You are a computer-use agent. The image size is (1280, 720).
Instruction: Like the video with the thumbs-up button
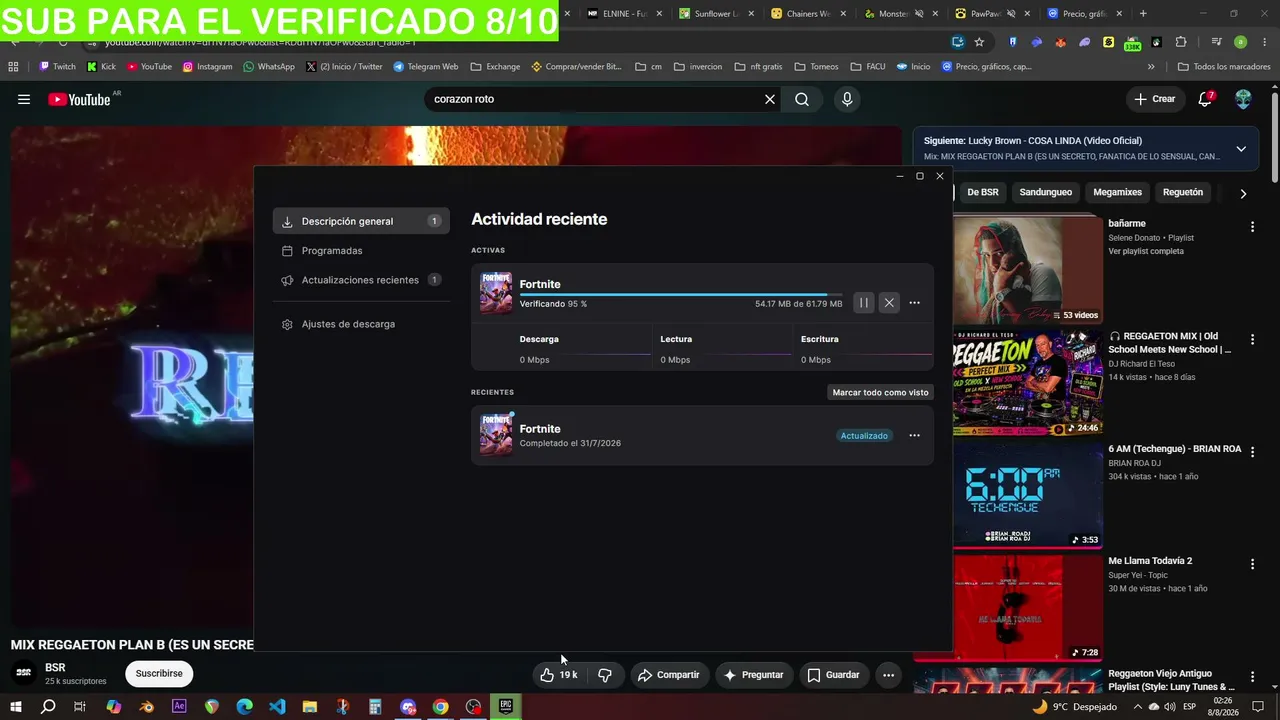tap(559, 675)
